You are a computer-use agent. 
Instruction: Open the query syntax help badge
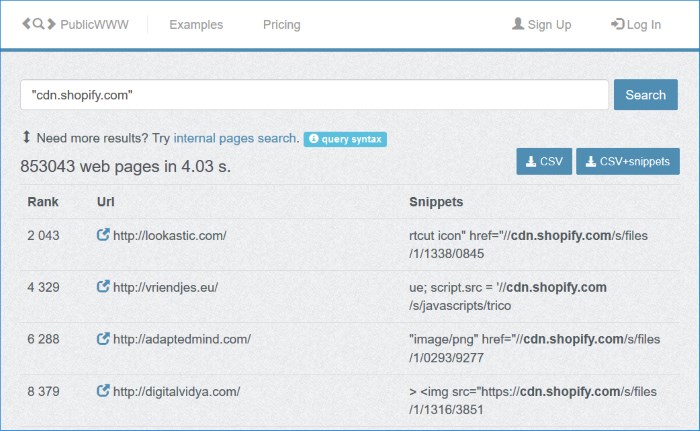pyautogui.click(x=345, y=139)
